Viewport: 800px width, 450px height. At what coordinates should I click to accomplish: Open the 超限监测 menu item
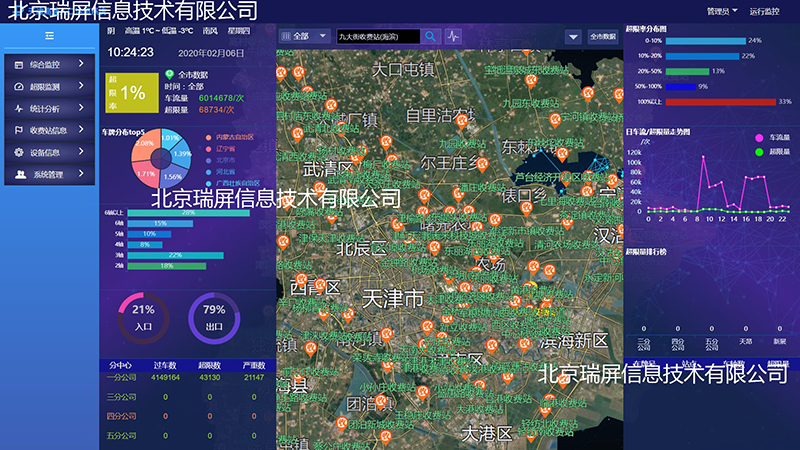click(49, 86)
